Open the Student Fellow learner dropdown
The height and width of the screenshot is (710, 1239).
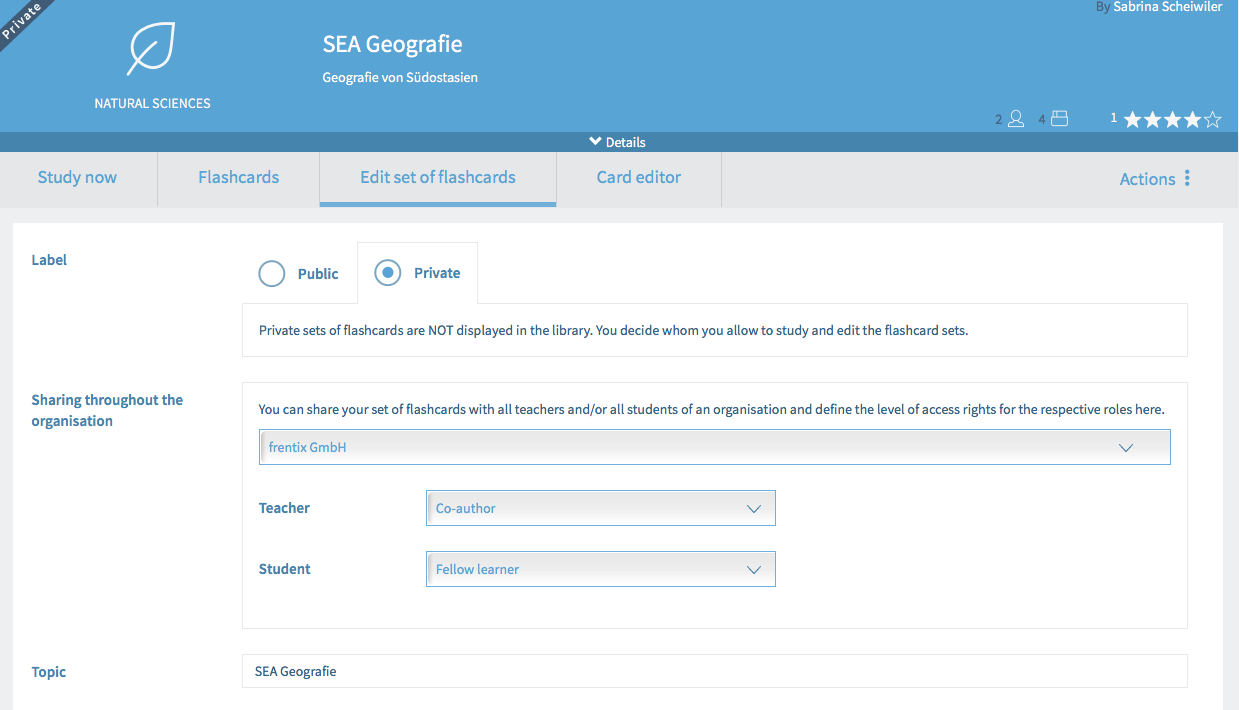pyautogui.click(x=600, y=569)
